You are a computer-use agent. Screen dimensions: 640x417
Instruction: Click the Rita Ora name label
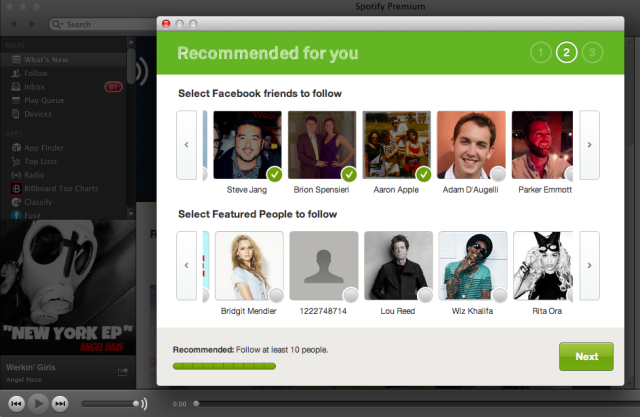pyautogui.click(x=547, y=311)
